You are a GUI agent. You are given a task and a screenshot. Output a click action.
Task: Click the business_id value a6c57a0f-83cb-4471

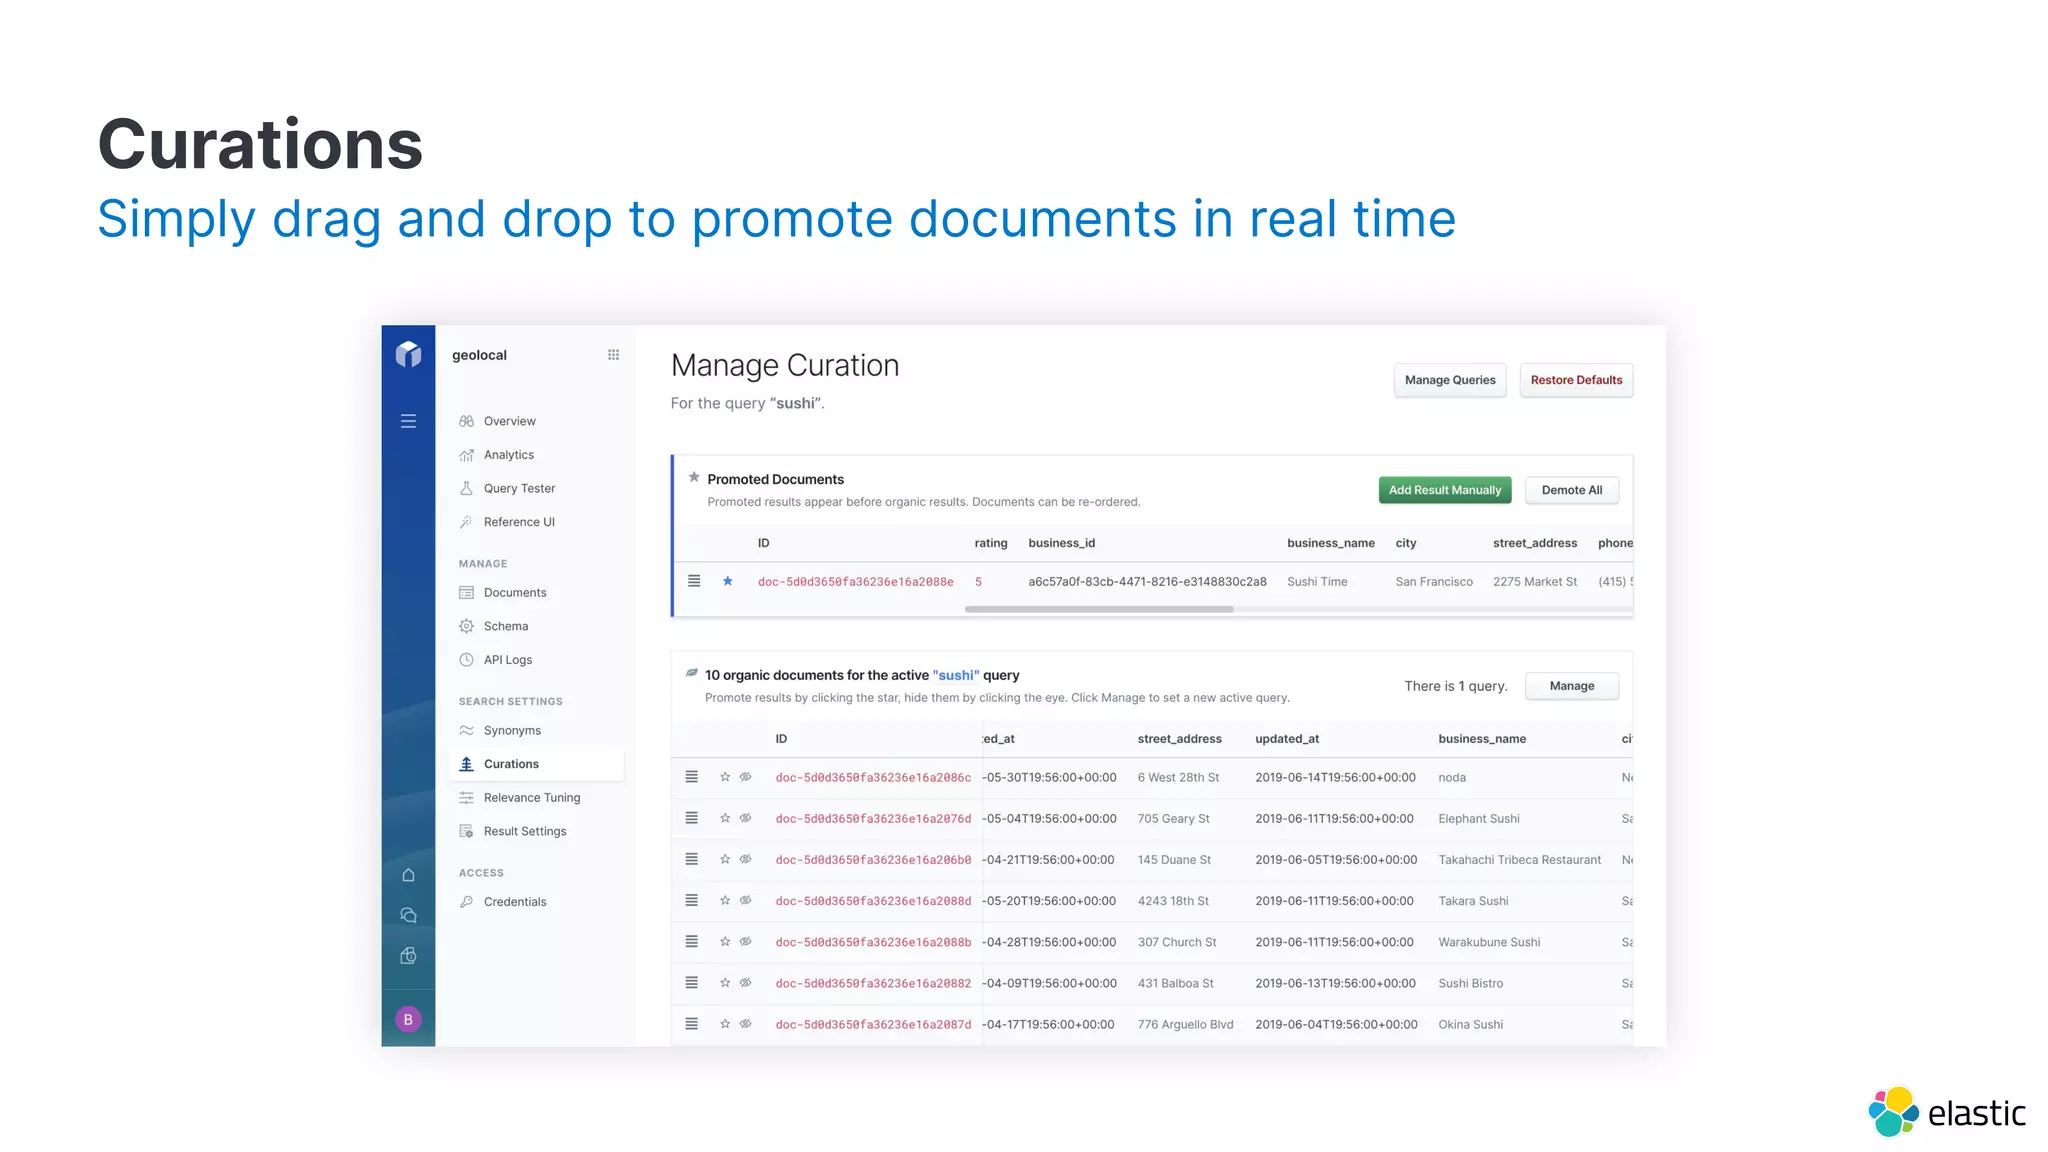click(x=1147, y=582)
